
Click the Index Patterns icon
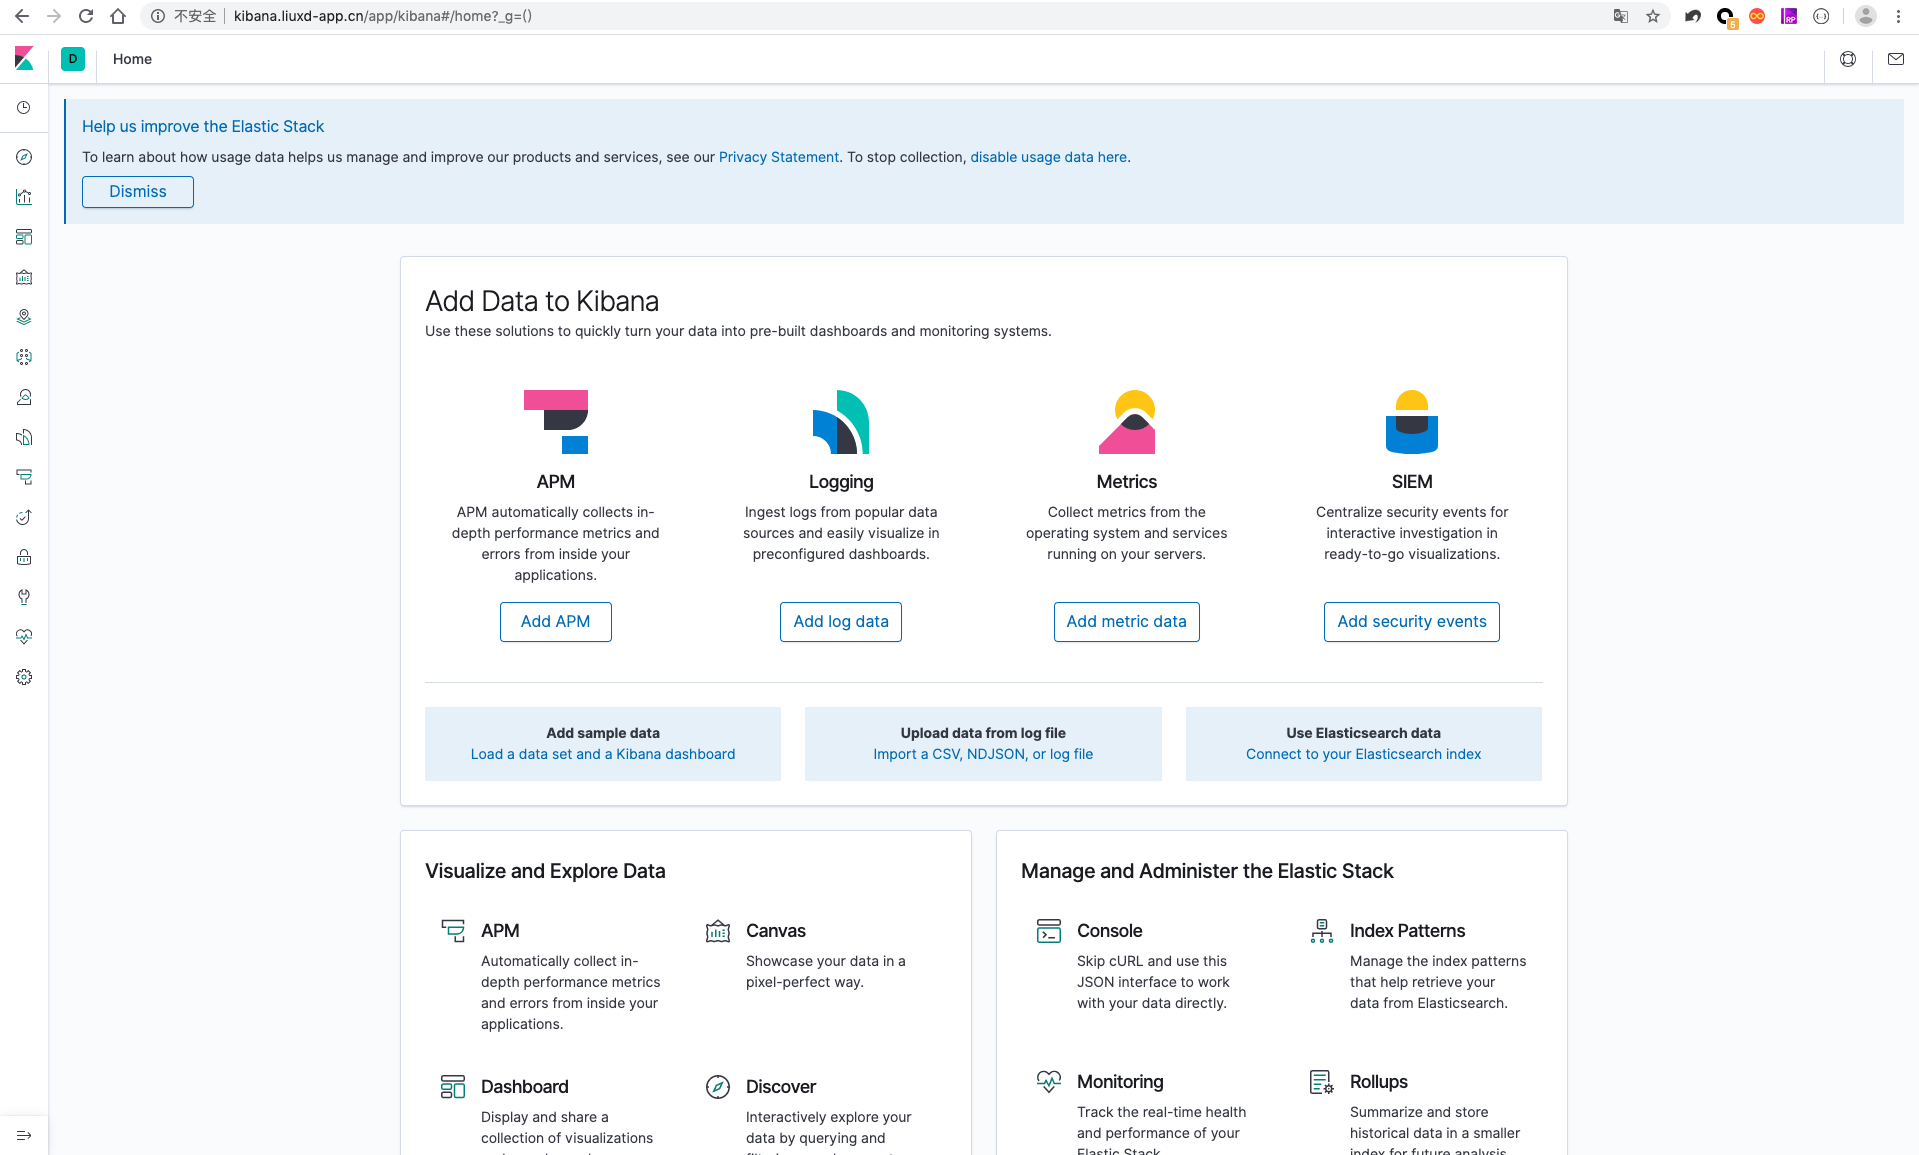pos(1322,931)
